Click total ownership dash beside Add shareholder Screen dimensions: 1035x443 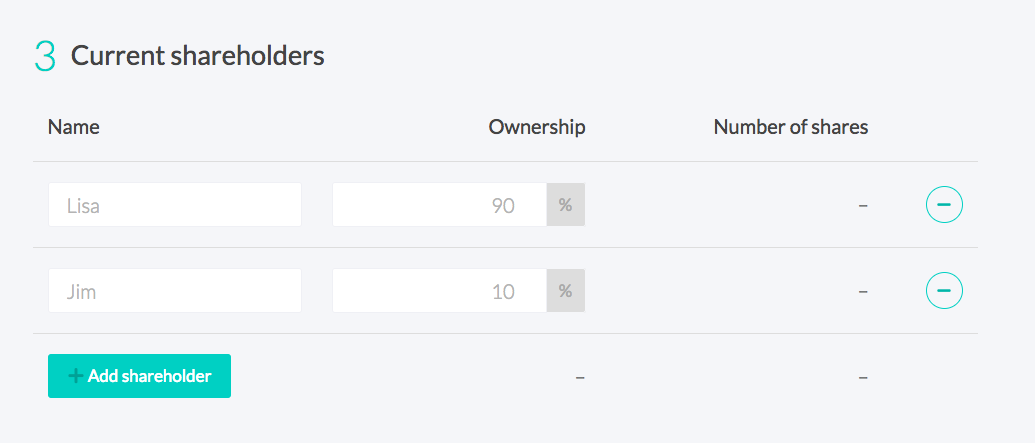(x=580, y=377)
